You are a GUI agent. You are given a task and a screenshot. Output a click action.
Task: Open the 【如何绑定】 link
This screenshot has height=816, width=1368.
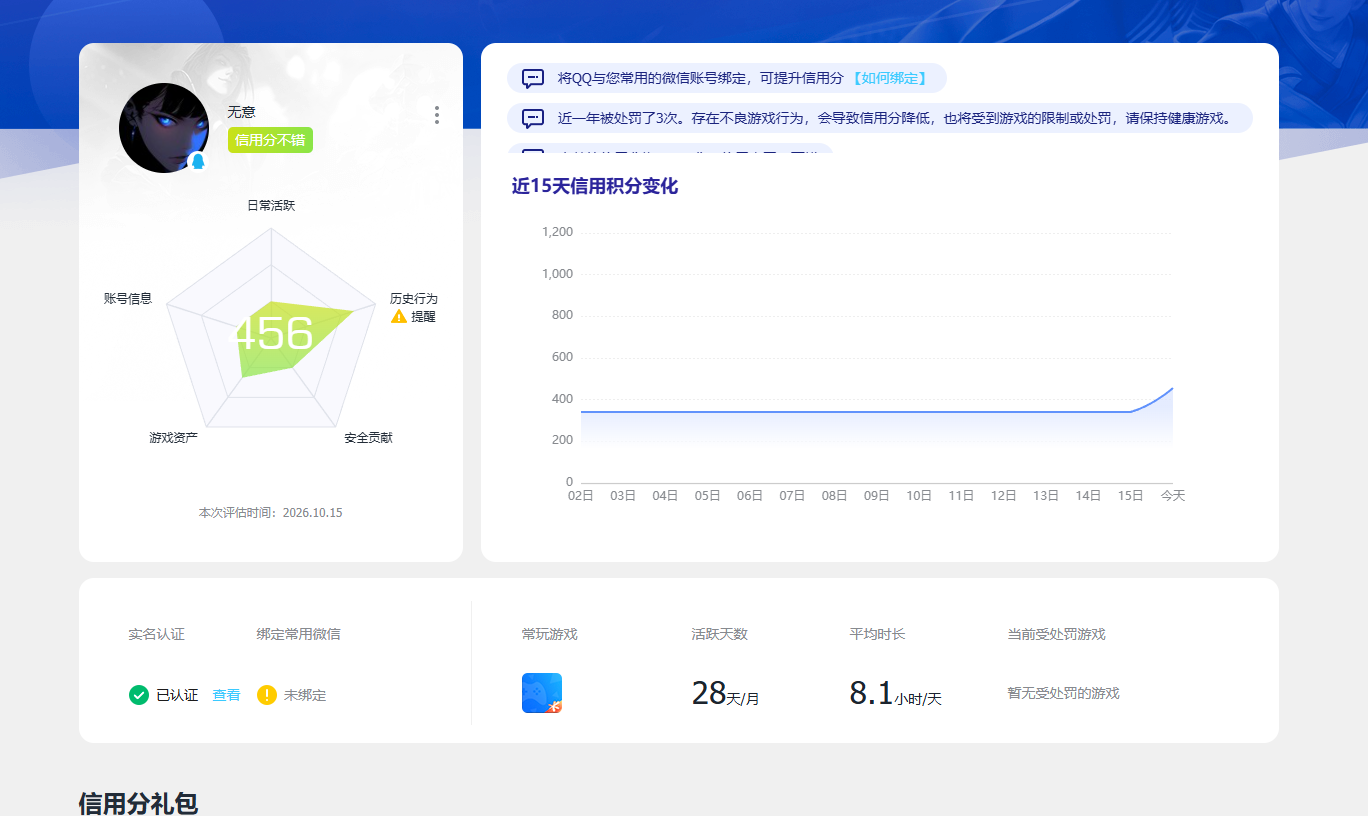click(x=889, y=78)
